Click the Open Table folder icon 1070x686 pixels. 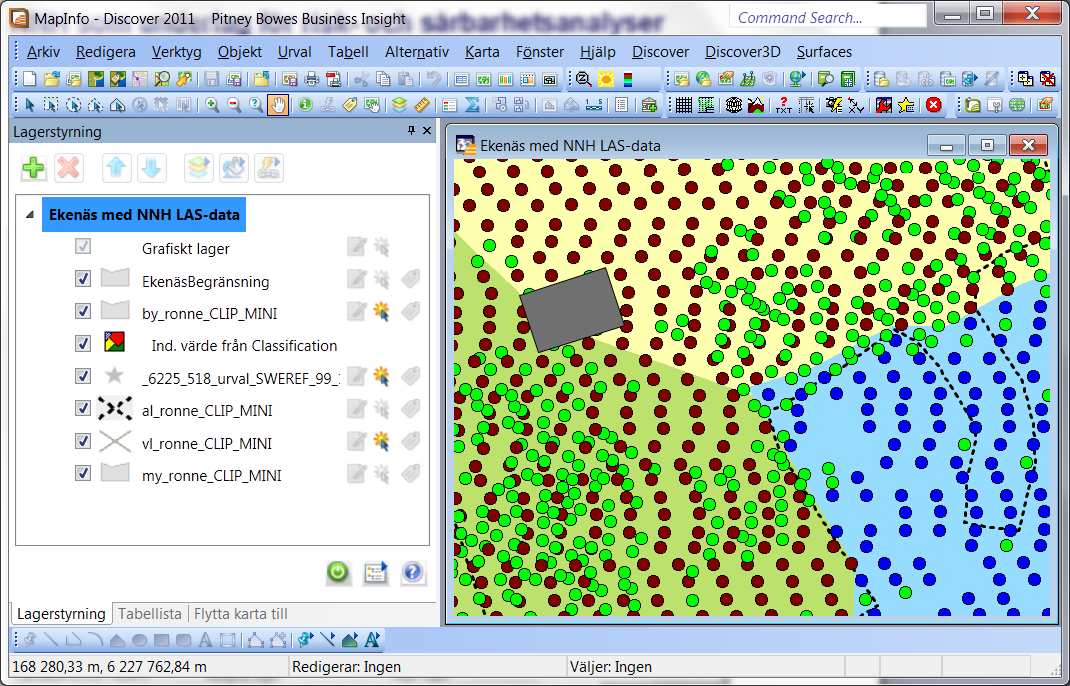click(x=51, y=79)
